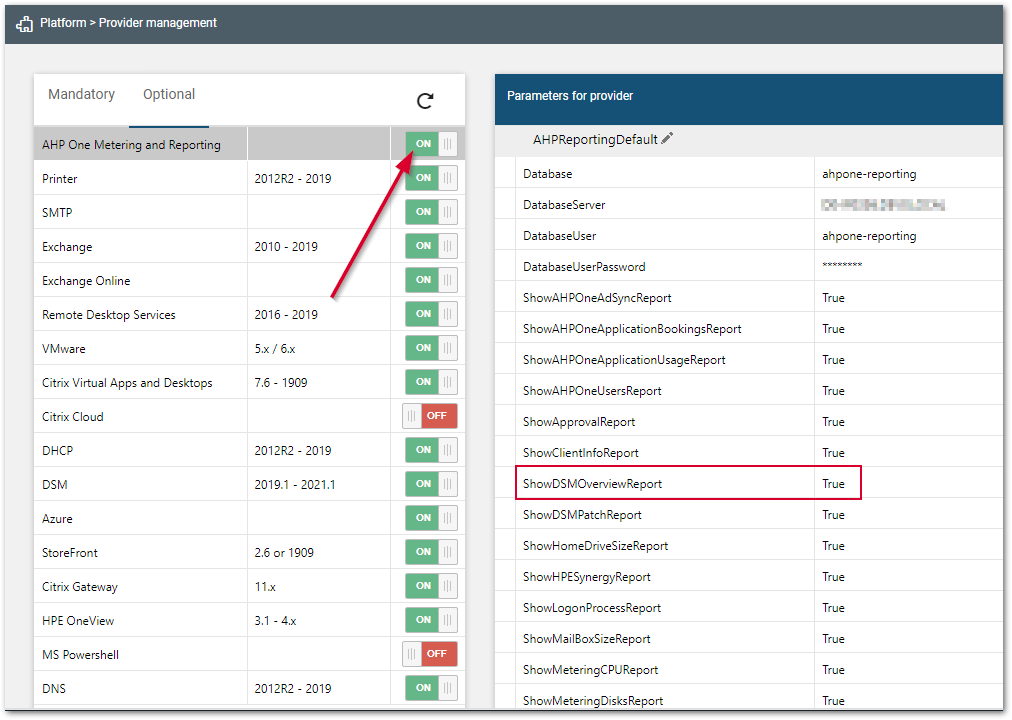Toggle the Exchange 2010 - 2019 provider switch
Screen dimensions: 1012x720
[x=431, y=246]
